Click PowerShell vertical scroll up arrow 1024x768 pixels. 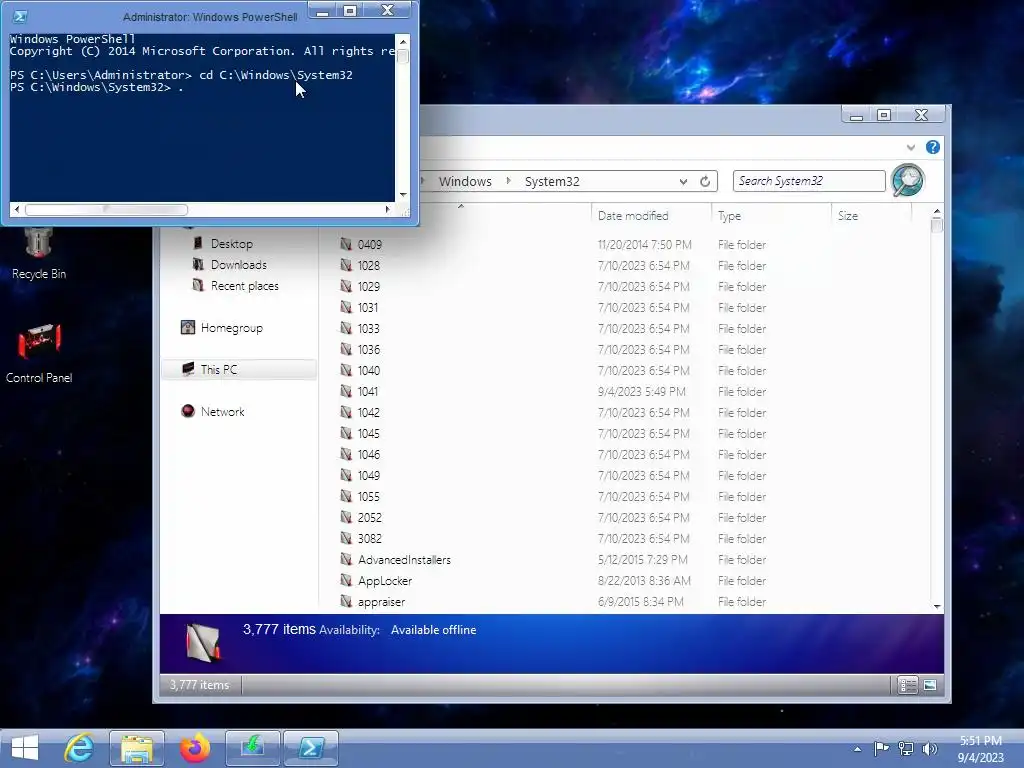coord(403,42)
